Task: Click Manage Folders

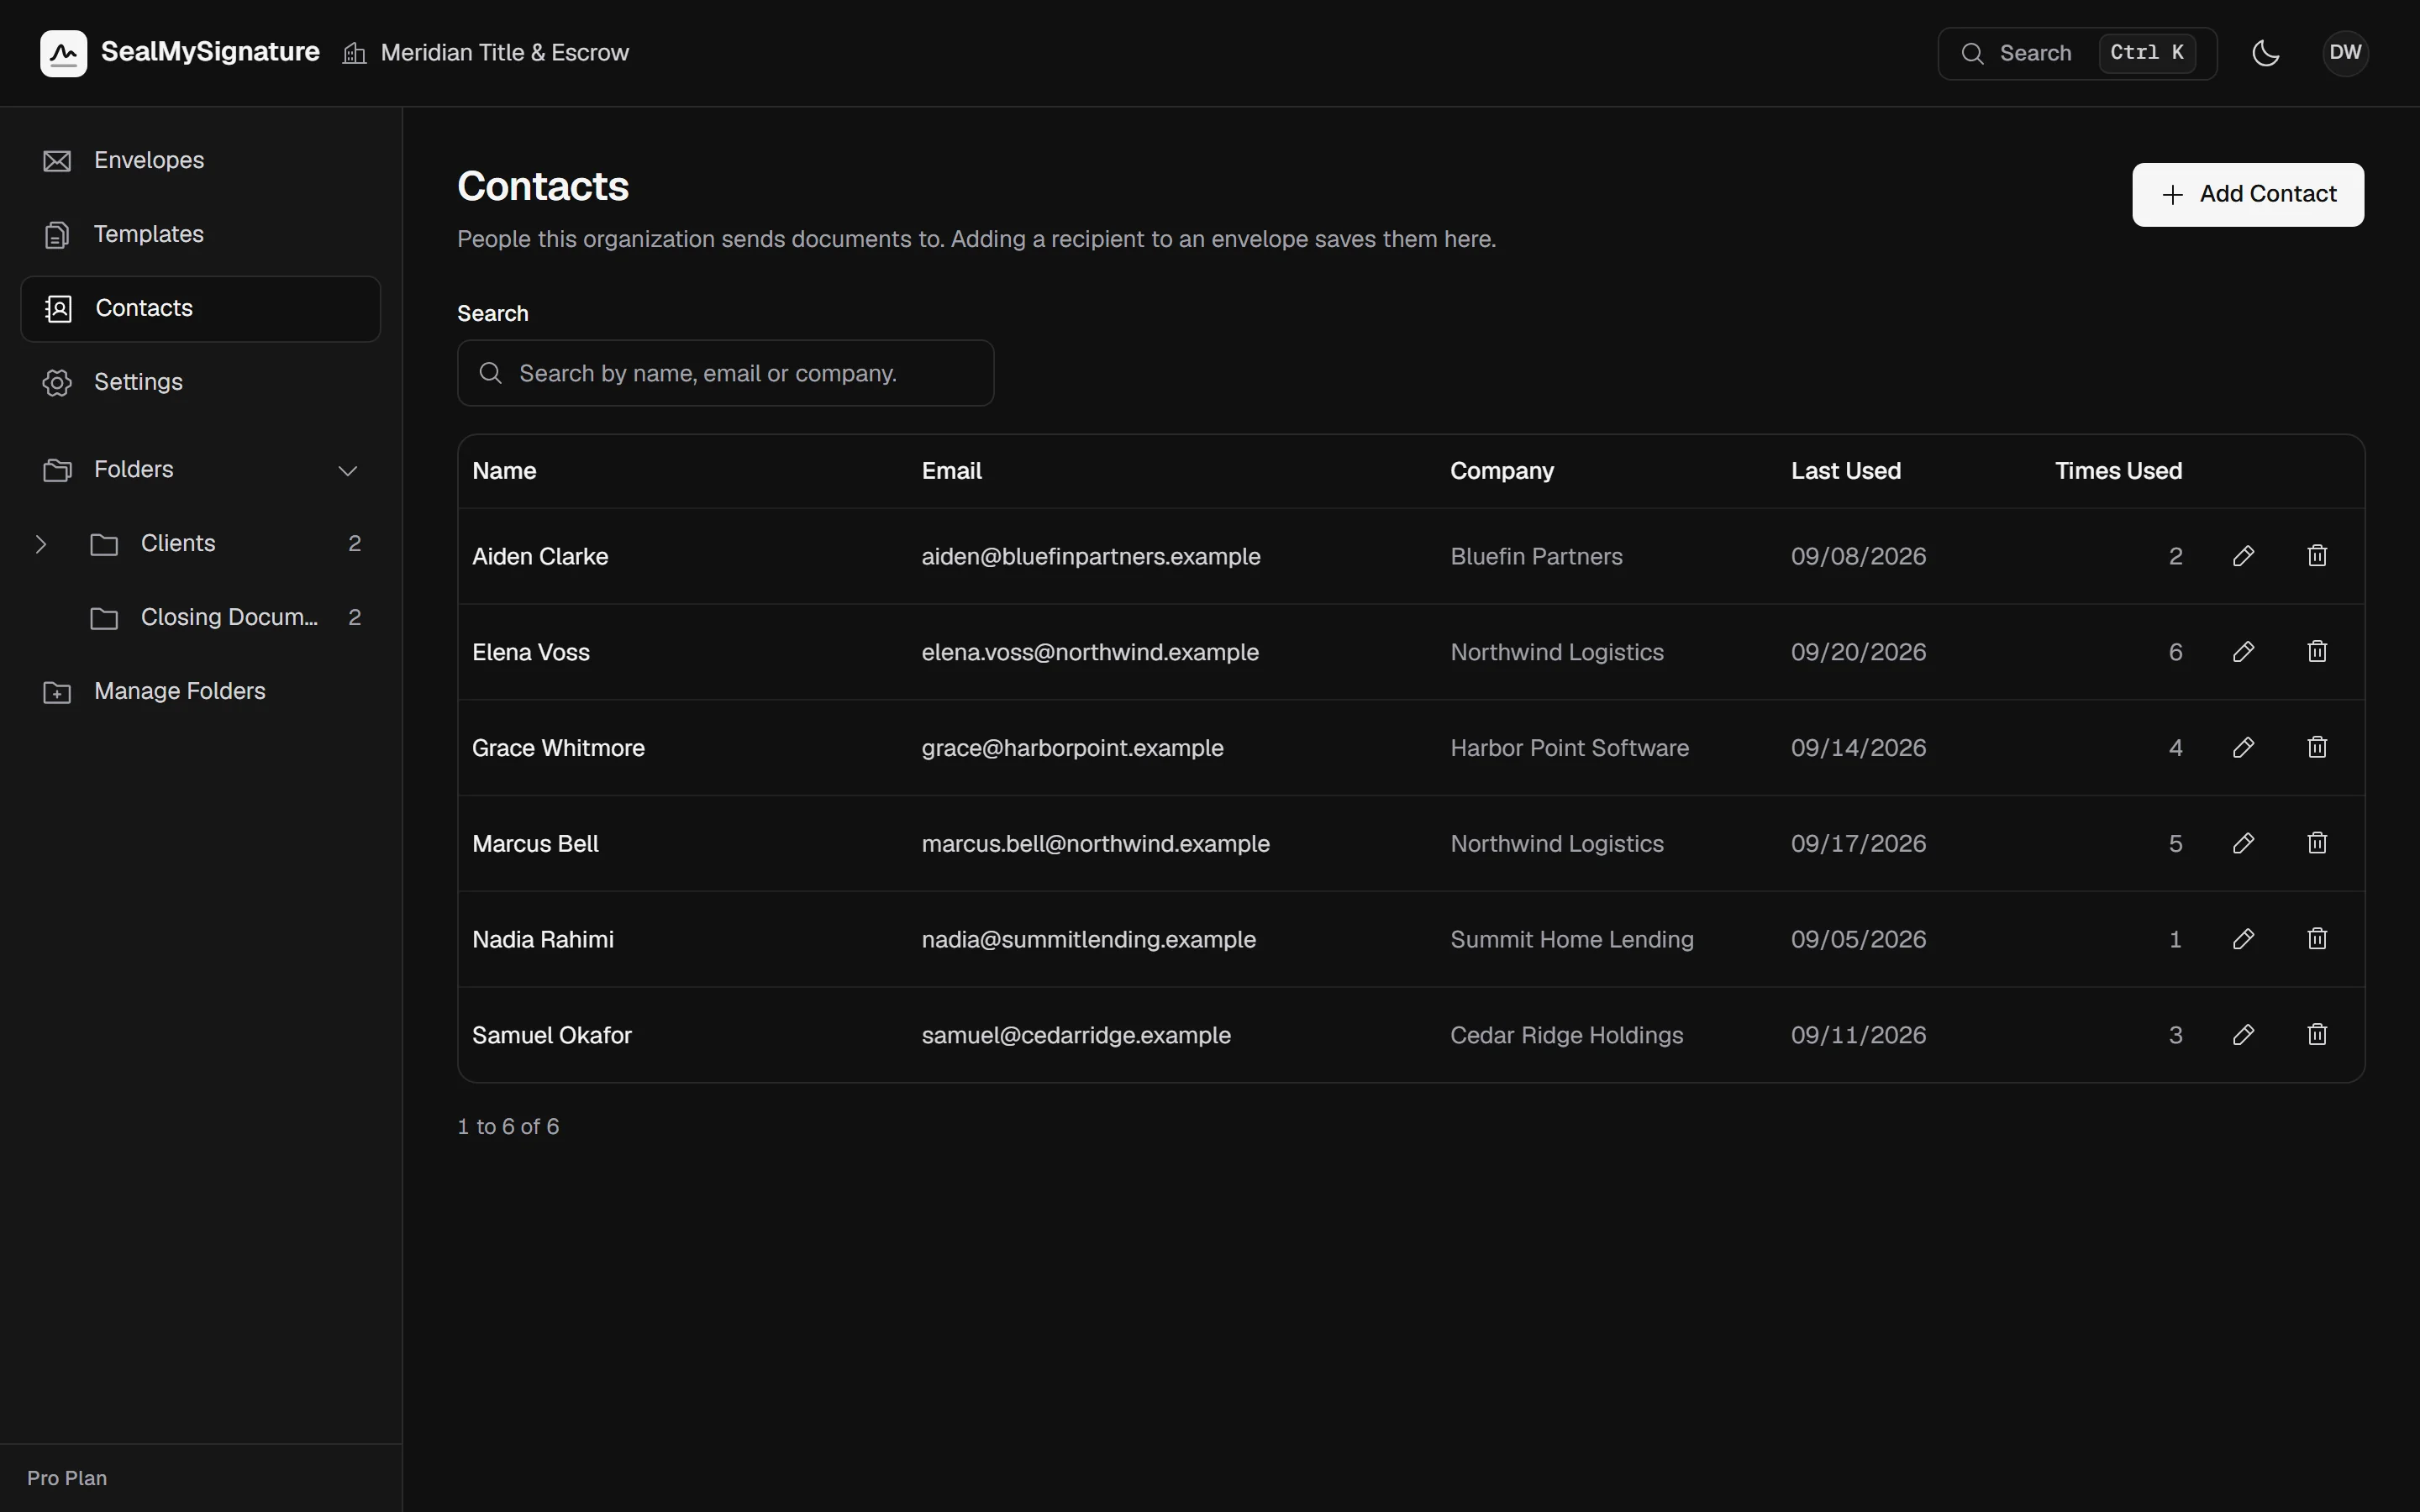Action: tap(200, 692)
